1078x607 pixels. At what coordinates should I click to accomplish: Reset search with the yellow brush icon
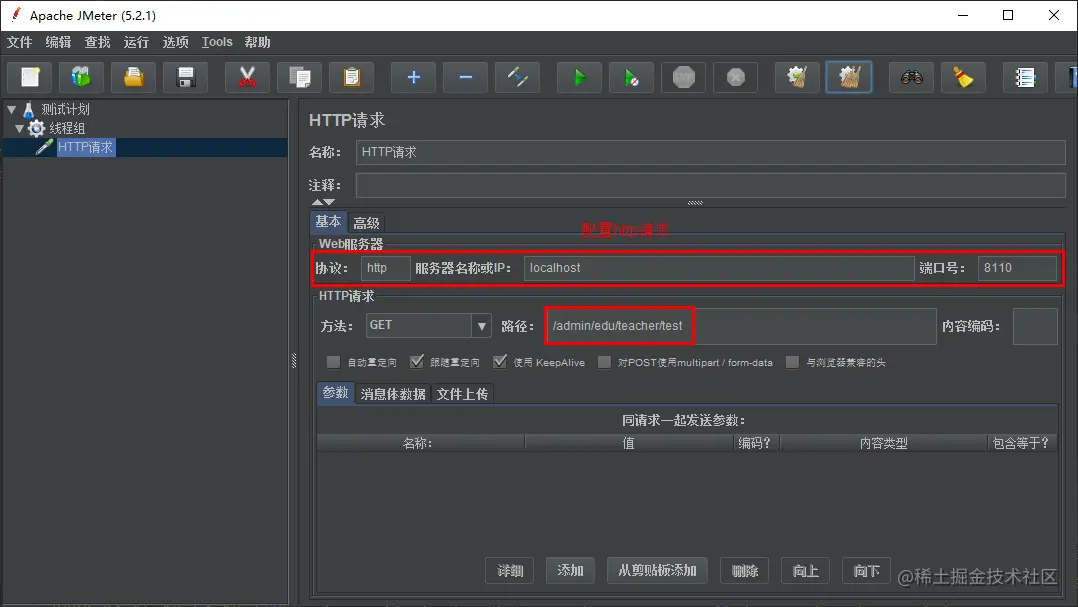click(963, 77)
